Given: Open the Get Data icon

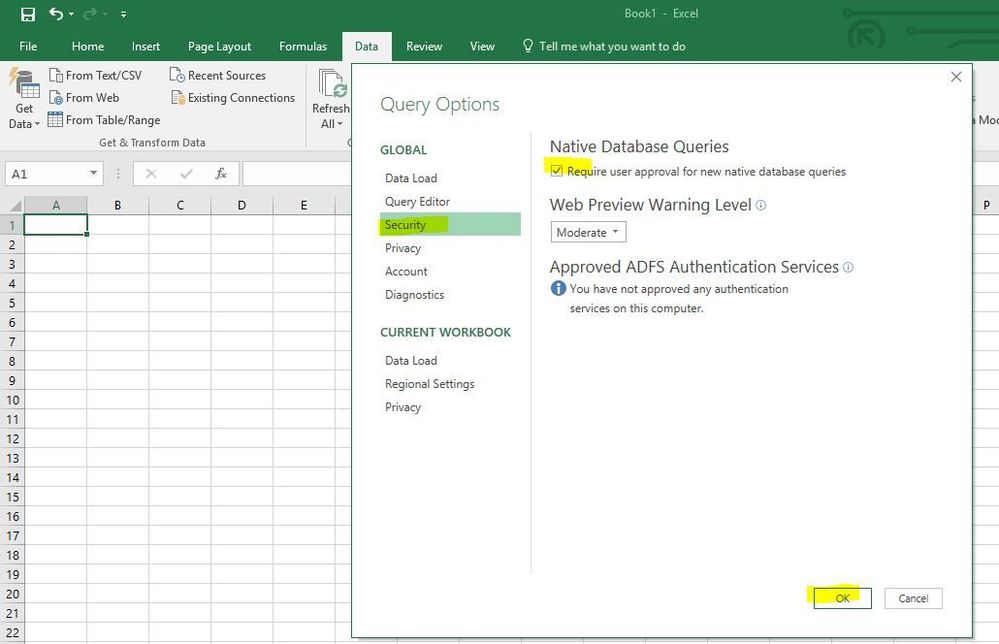Looking at the screenshot, I should coord(23,100).
